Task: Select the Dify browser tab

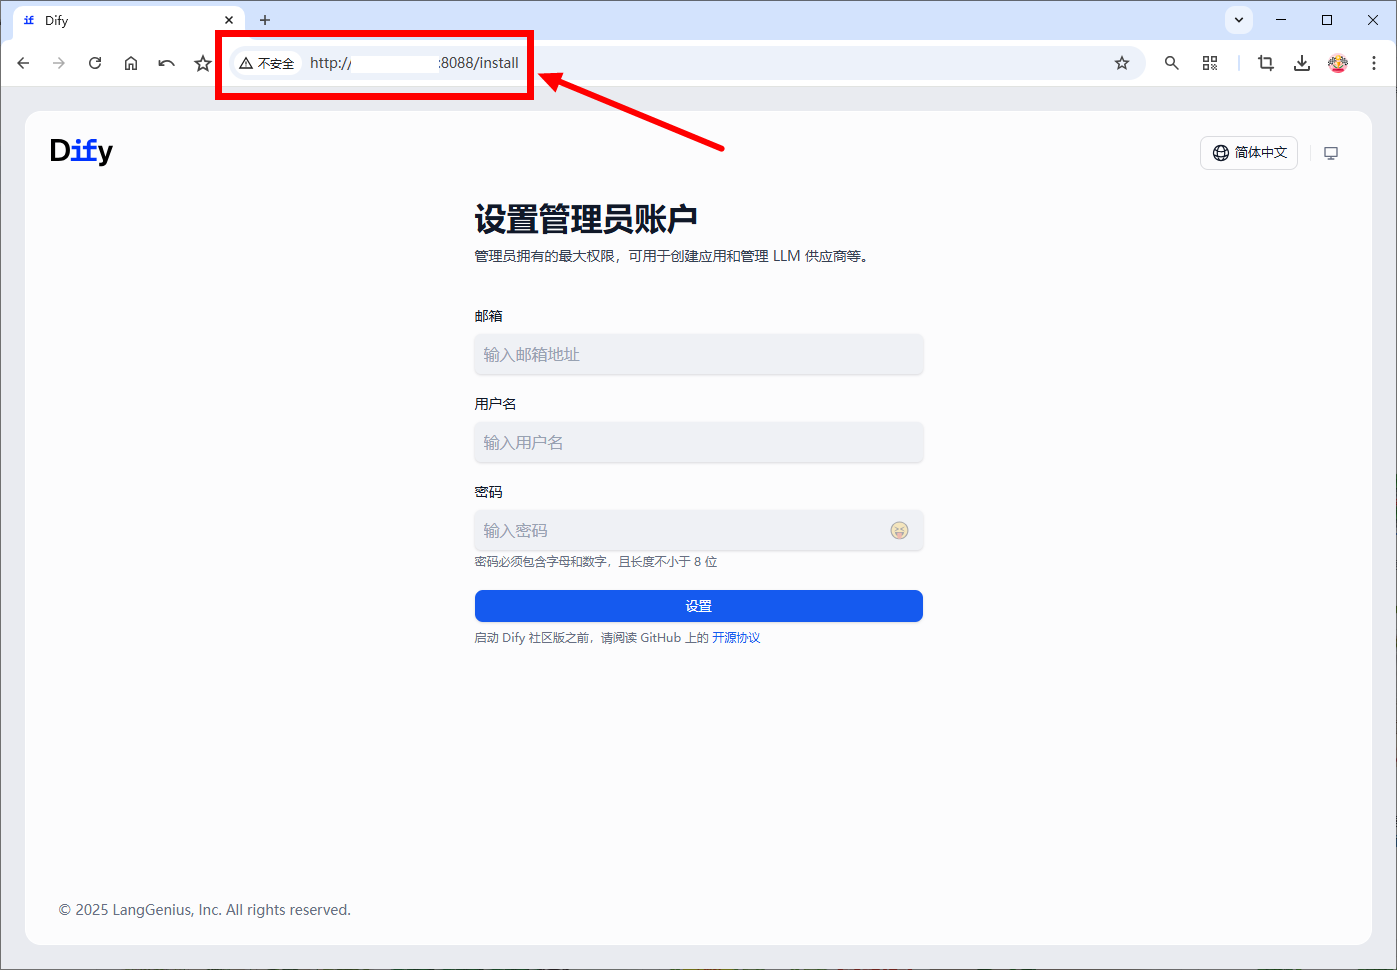Action: coord(128,20)
